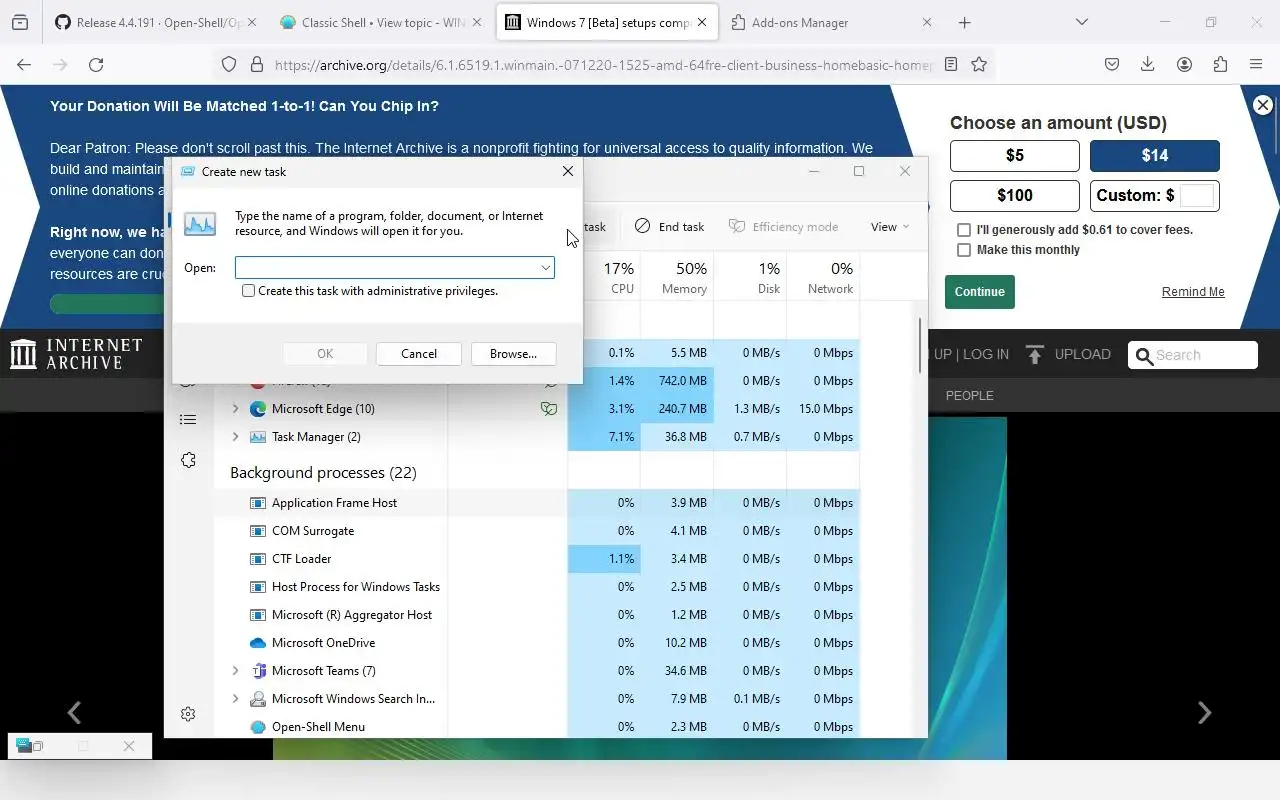1280x800 pixels.
Task: Open the Firefox downloads panel icon
Action: click(x=1148, y=64)
